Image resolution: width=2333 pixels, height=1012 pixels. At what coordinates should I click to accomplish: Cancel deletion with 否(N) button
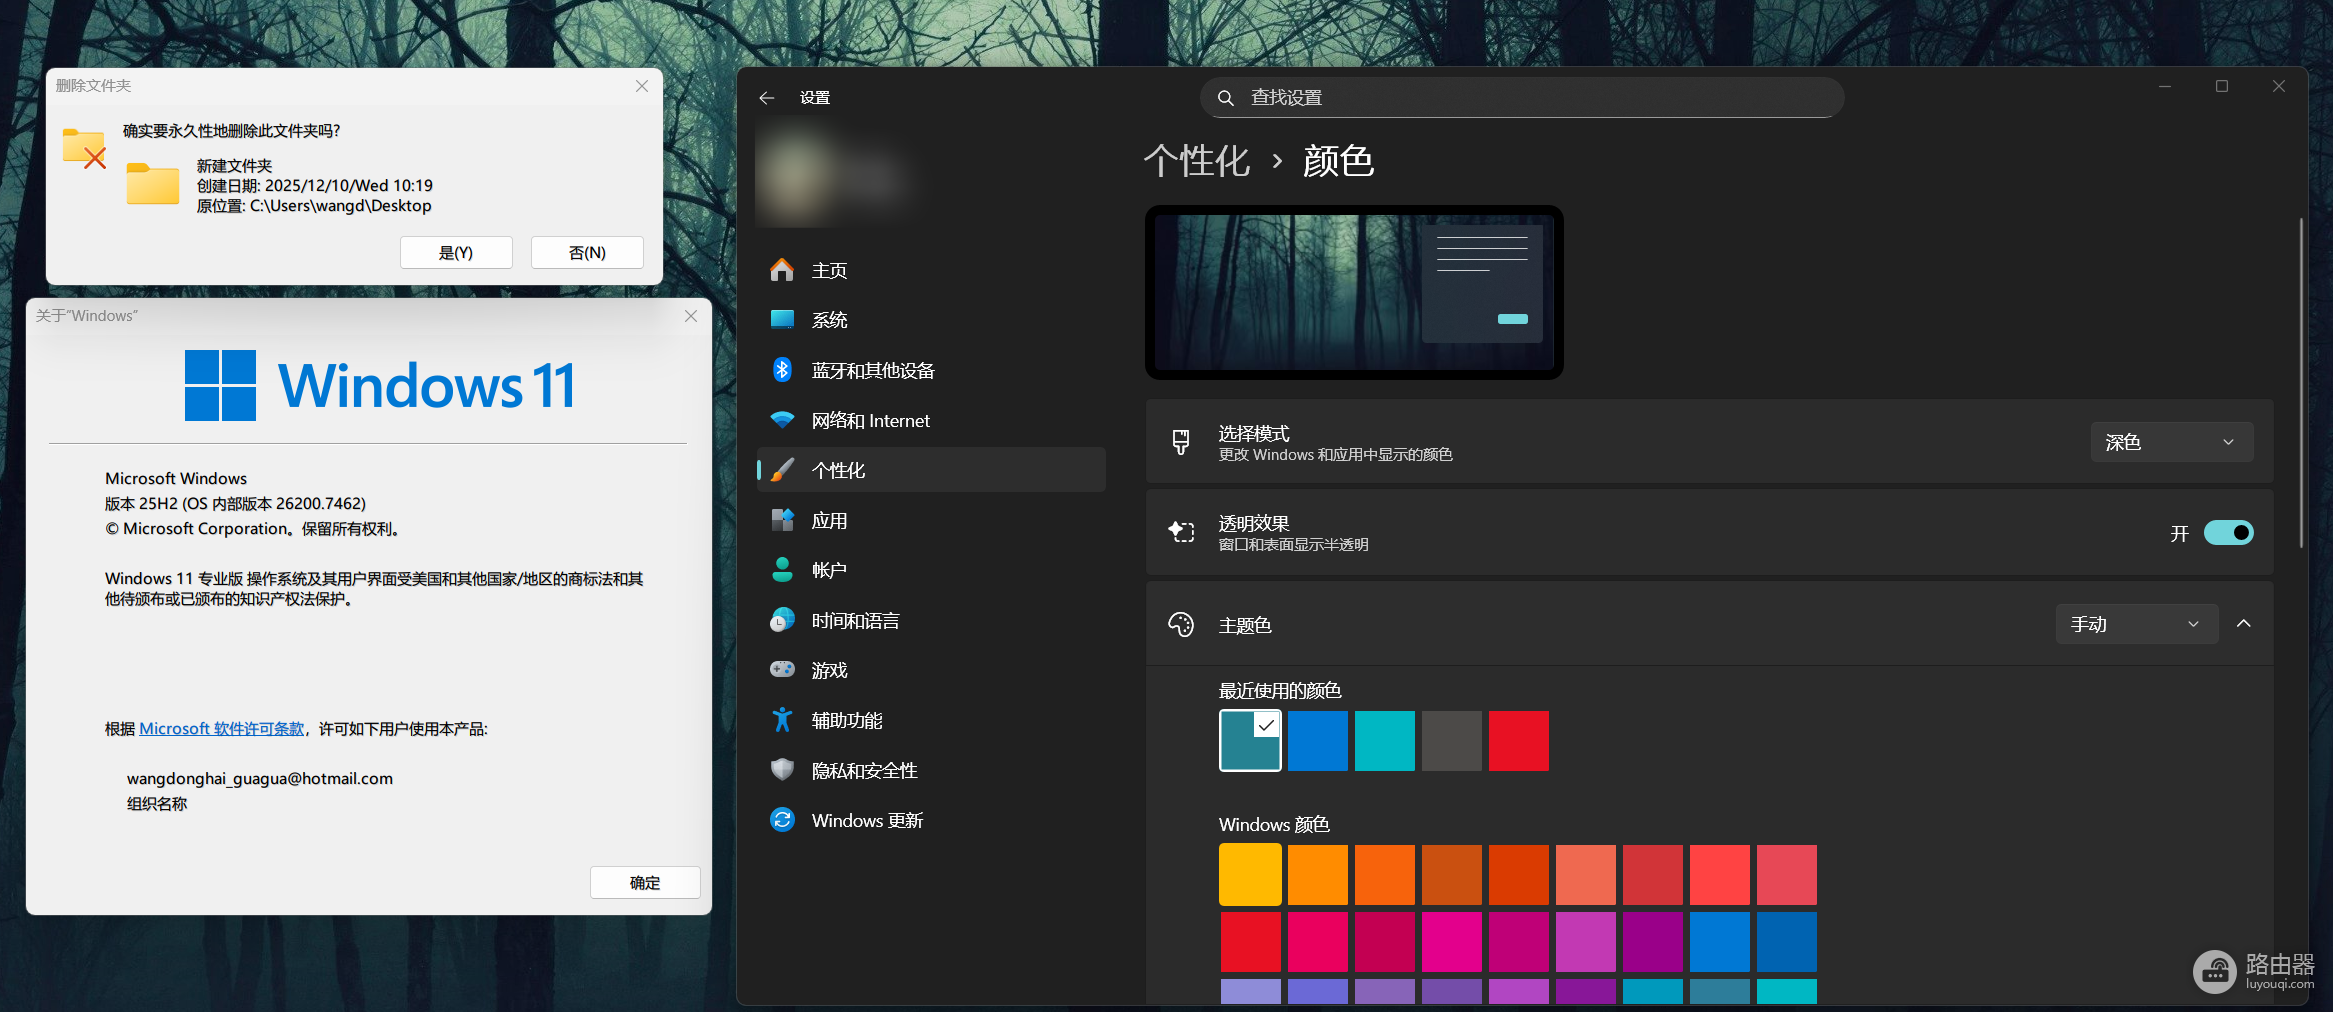tap(587, 253)
